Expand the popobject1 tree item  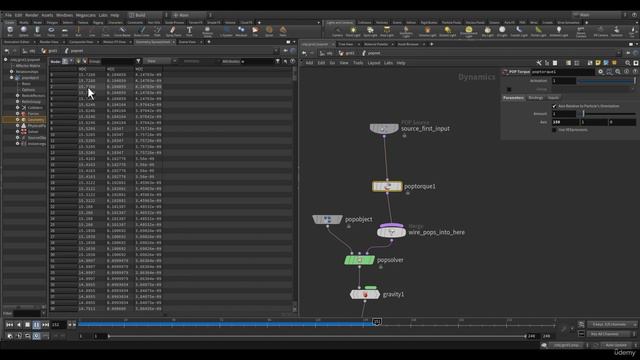coord(12,78)
